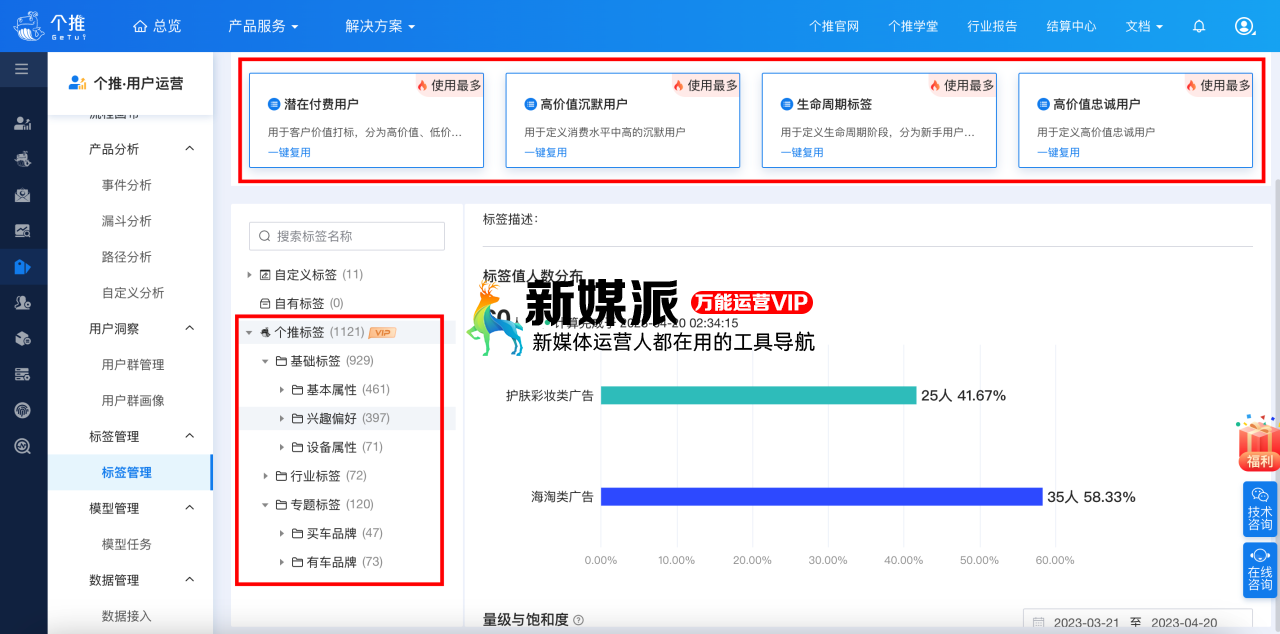Click the teal 护肤彩妆类广告 bar
Viewport: 1280px width, 634px height.
[x=758, y=395]
